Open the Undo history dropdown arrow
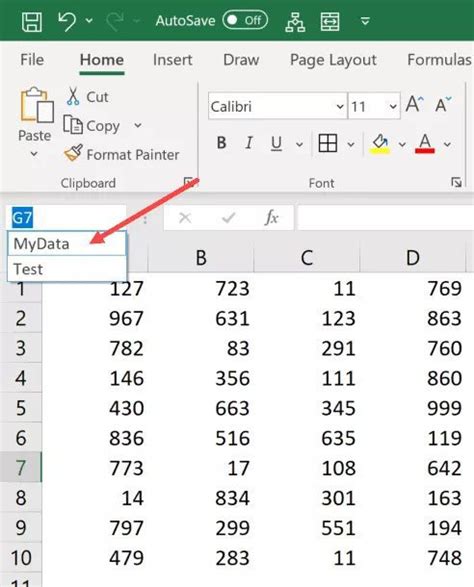The image size is (474, 587). 89,21
